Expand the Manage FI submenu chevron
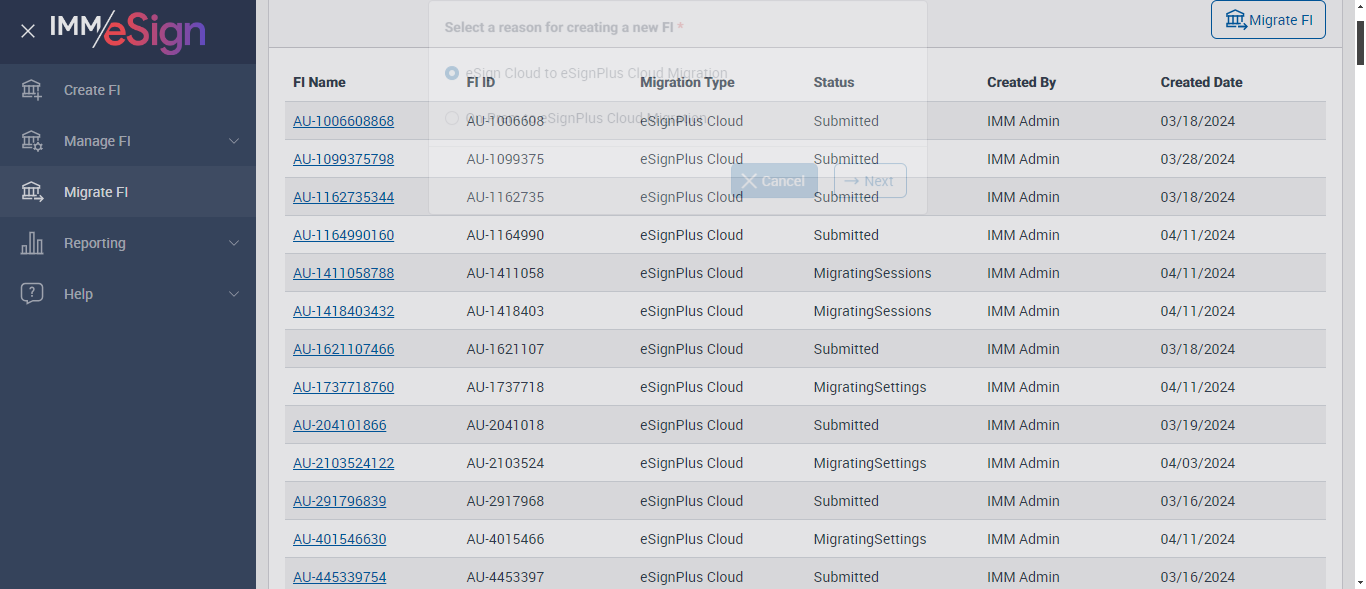The width and height of the screenshot is (1366, 589). click(234, 141)
